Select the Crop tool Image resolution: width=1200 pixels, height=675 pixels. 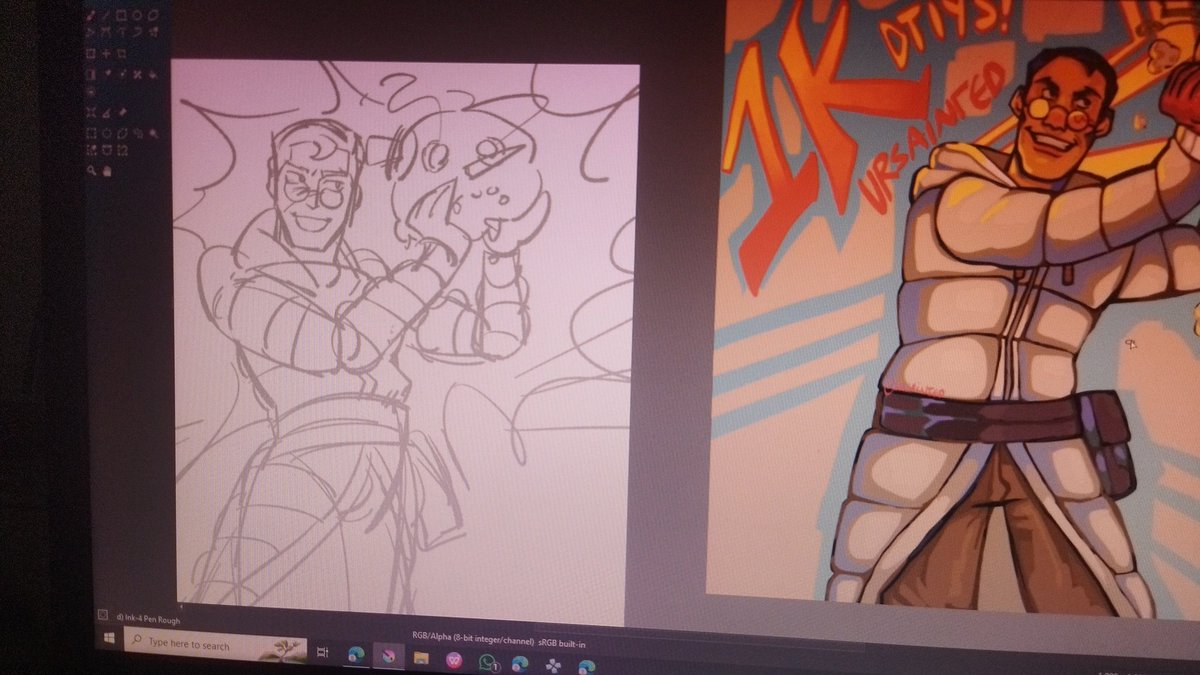coord(122,54)
